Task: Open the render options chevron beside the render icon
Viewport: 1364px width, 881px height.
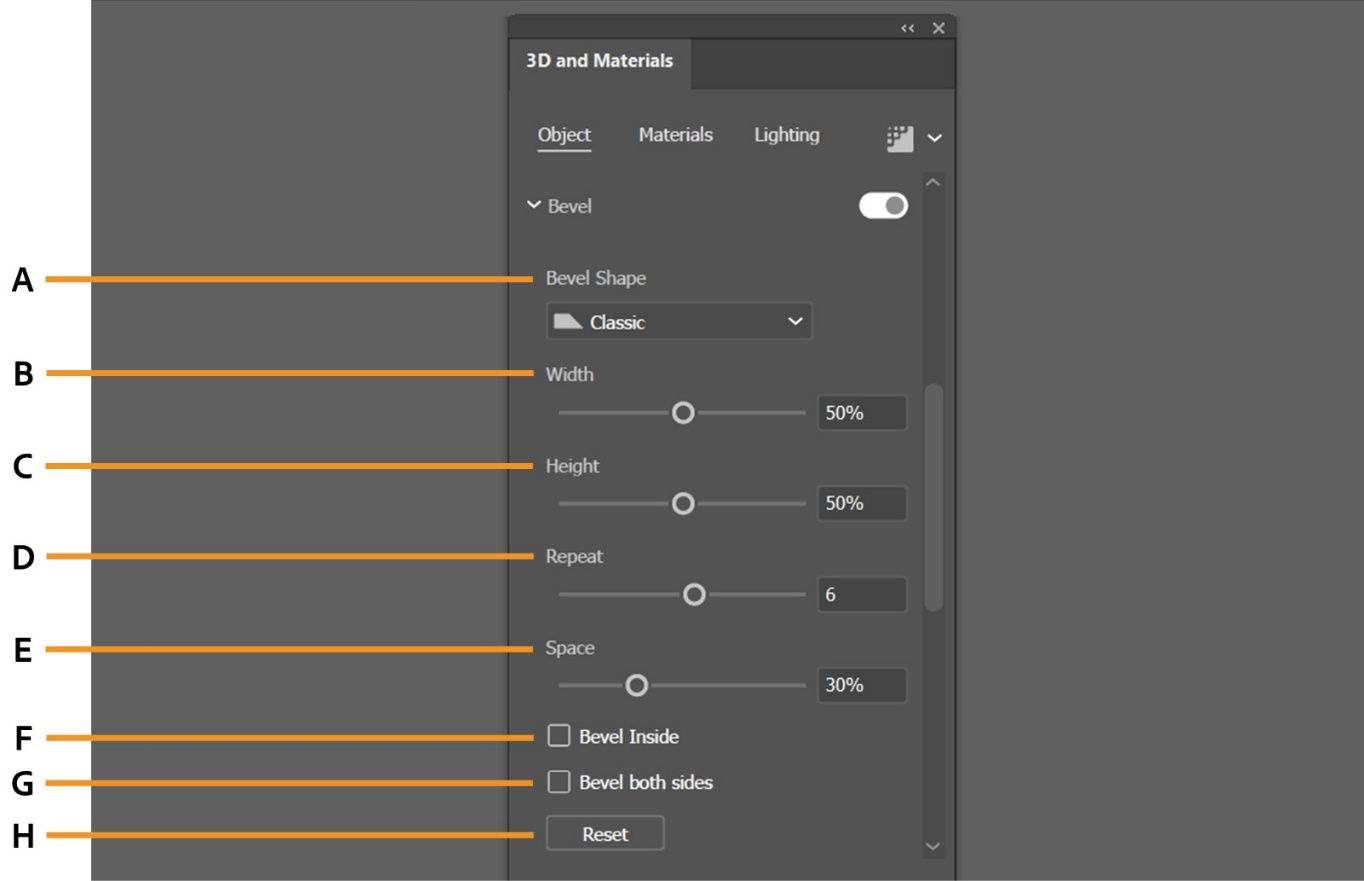Action: pyautogui.click(x=934, y=137)
